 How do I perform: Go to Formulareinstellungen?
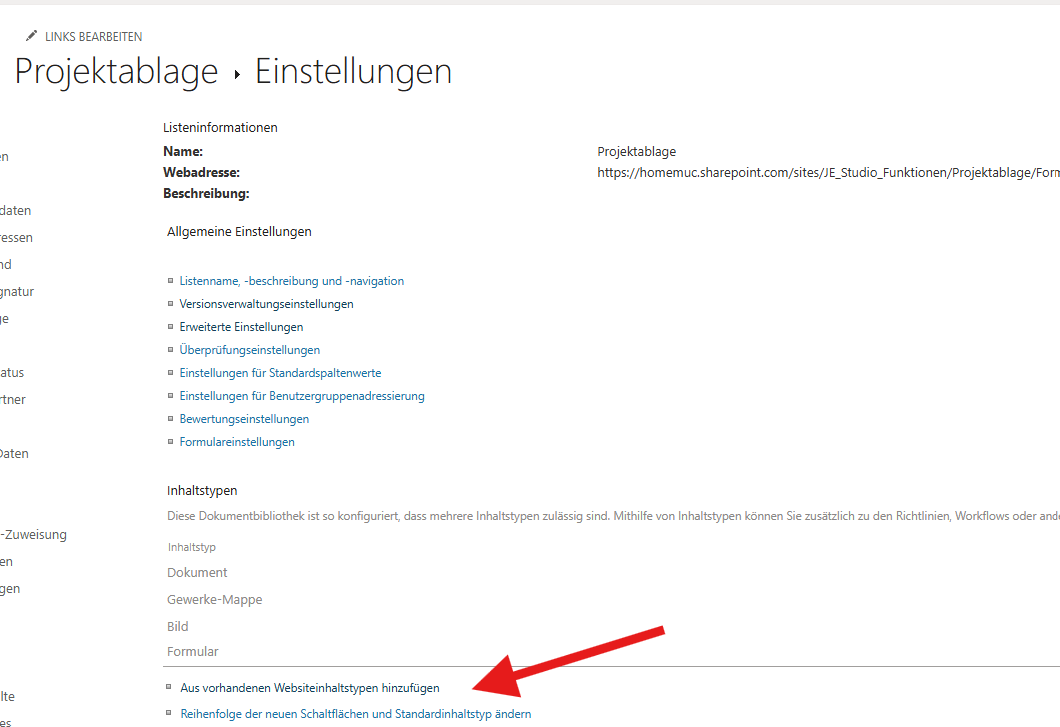click(x=237, y=442)
